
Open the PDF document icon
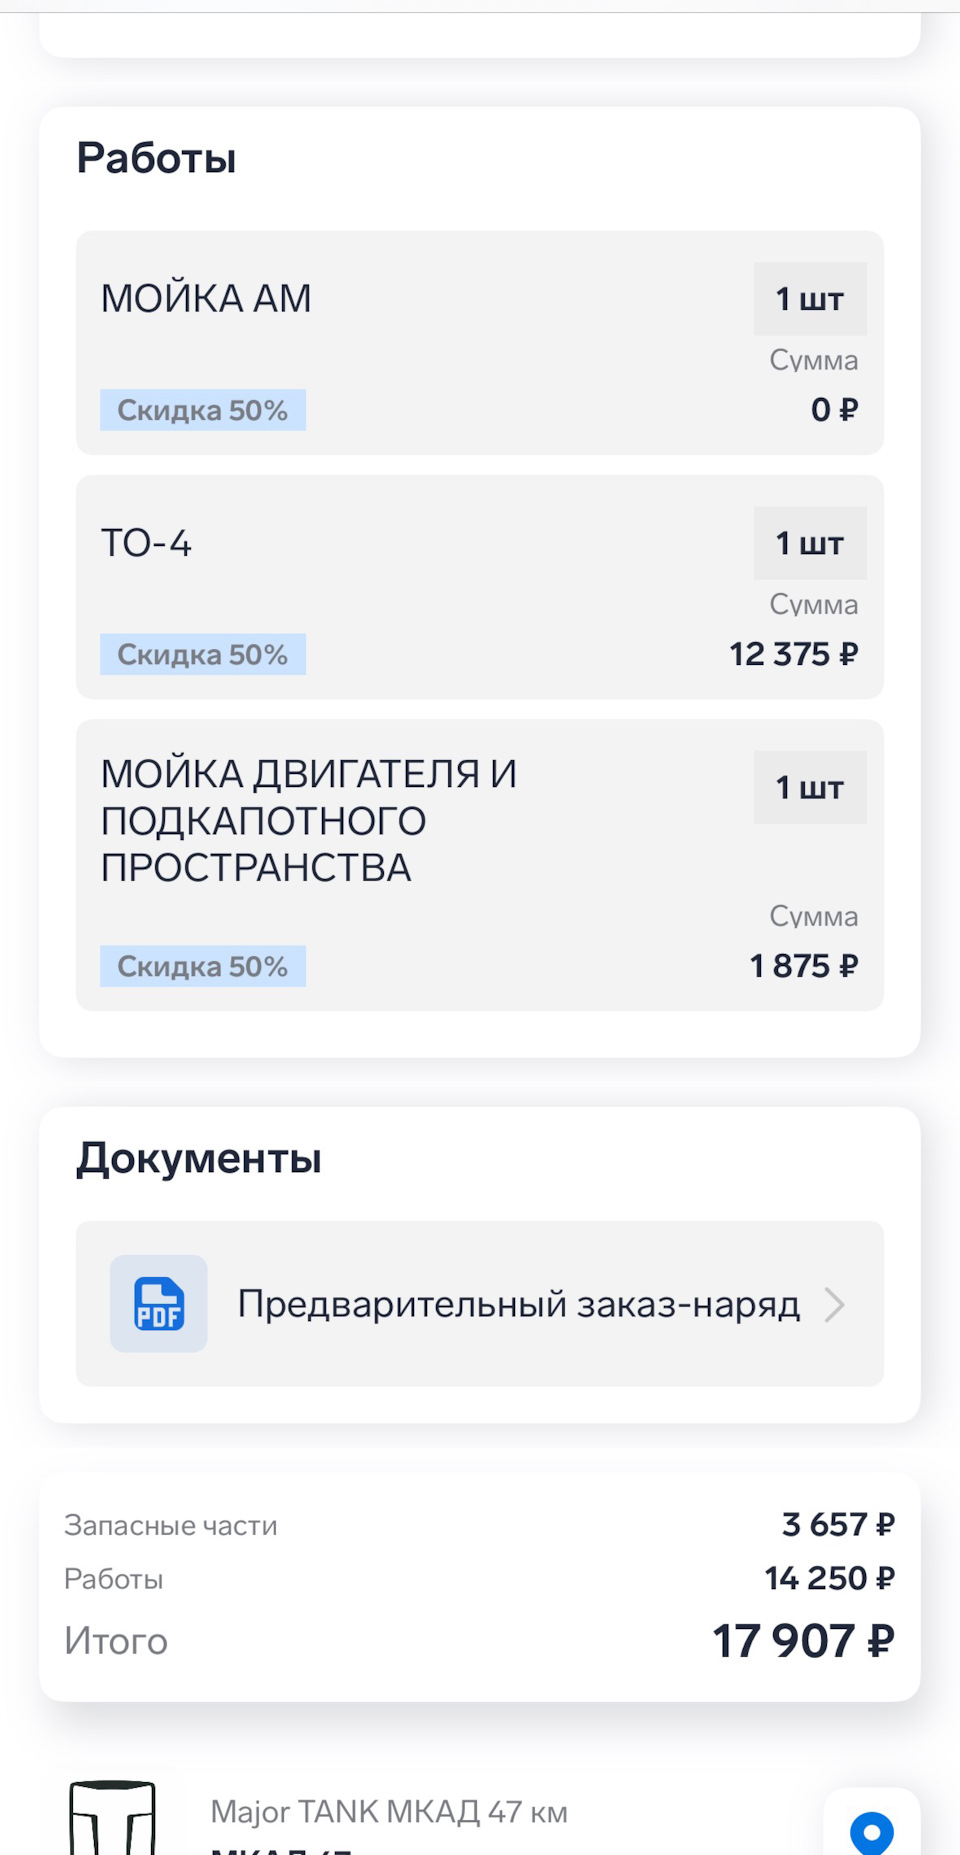159,1304
